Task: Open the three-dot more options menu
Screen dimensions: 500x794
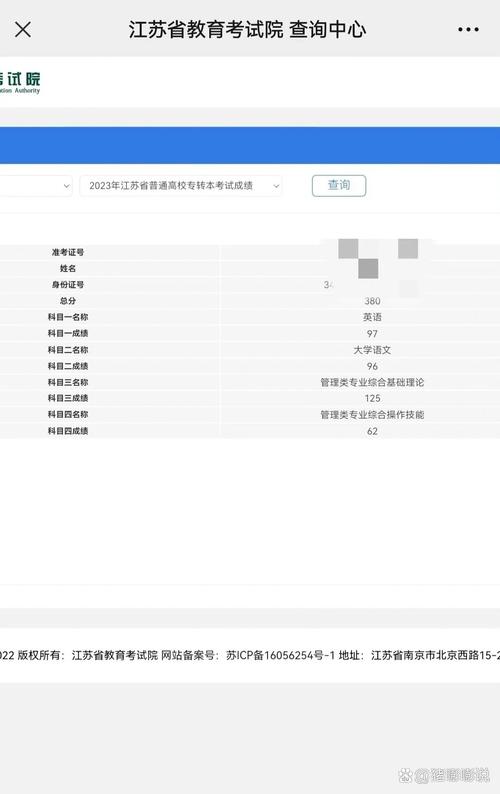Action: tap(468, 29)
